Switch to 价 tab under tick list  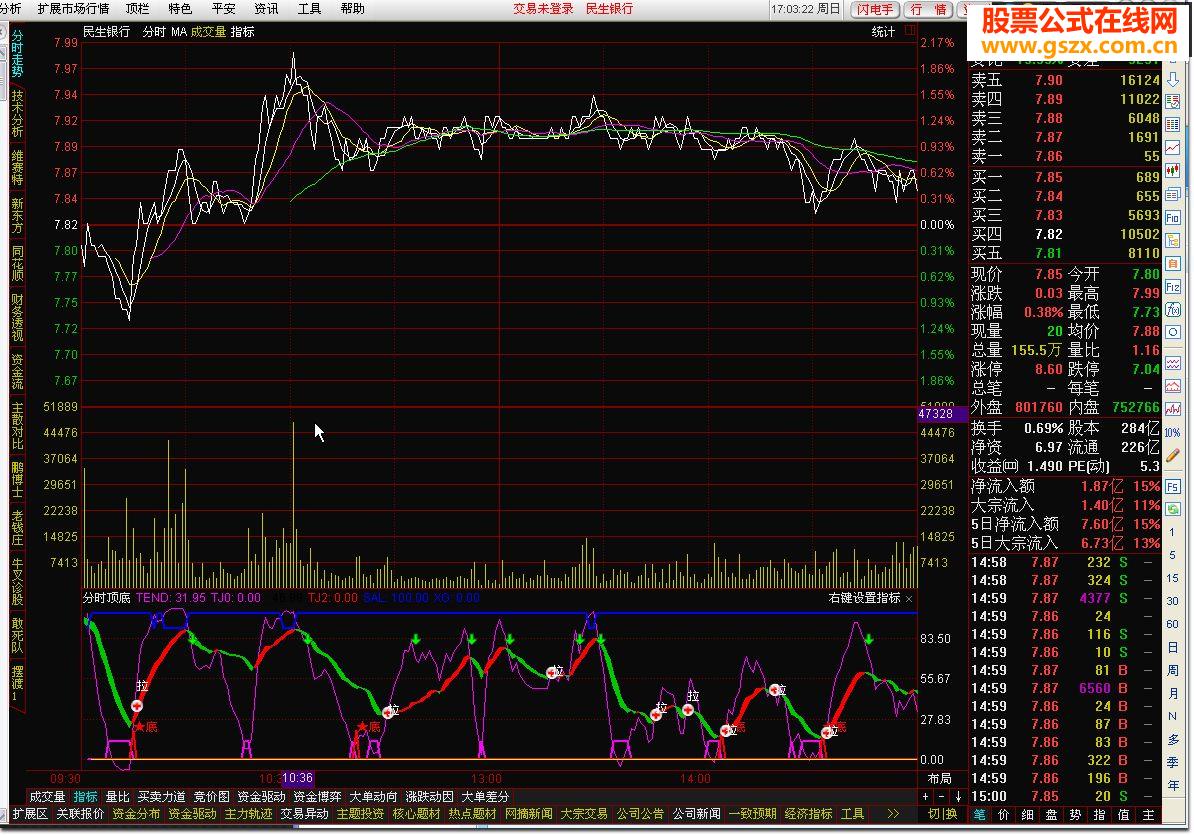1004,814
